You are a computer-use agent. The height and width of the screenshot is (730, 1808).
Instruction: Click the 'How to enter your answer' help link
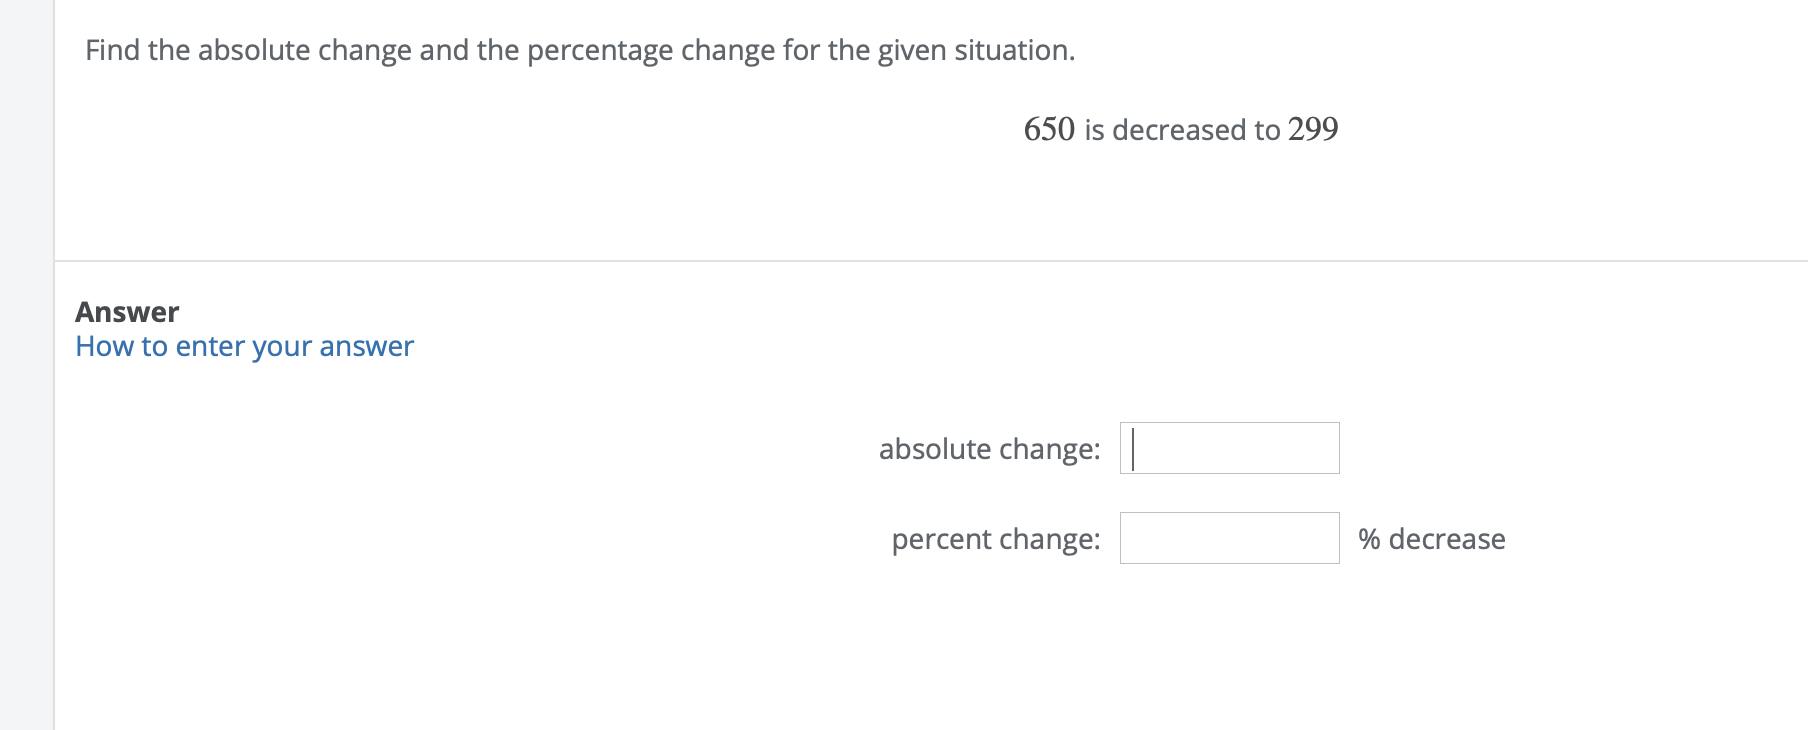click(244, 345)
